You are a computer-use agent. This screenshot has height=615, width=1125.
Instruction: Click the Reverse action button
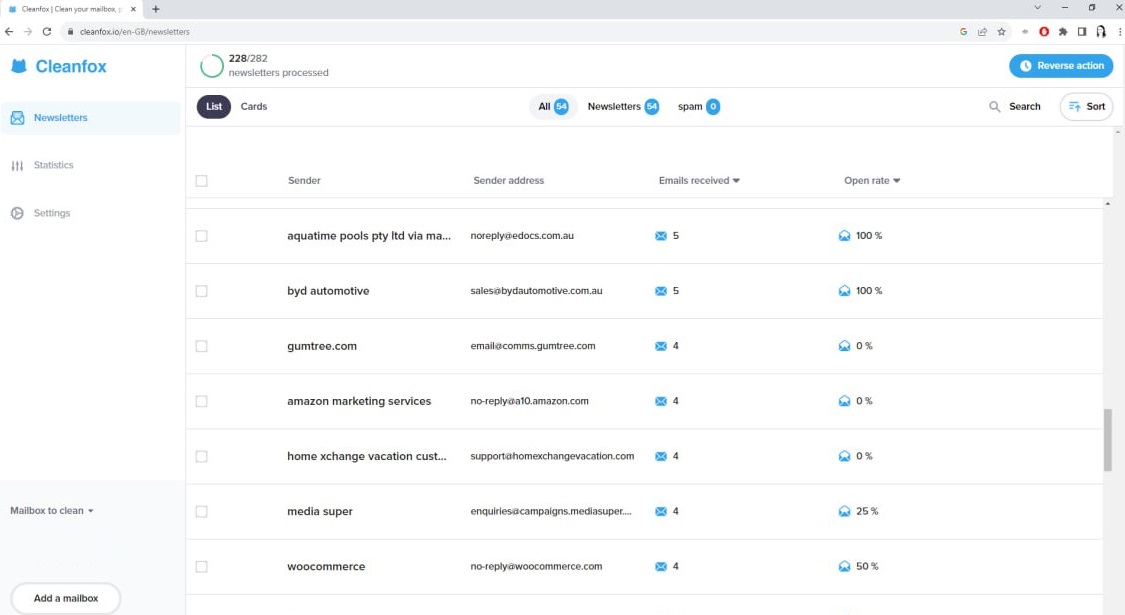tap(1061, 66)
